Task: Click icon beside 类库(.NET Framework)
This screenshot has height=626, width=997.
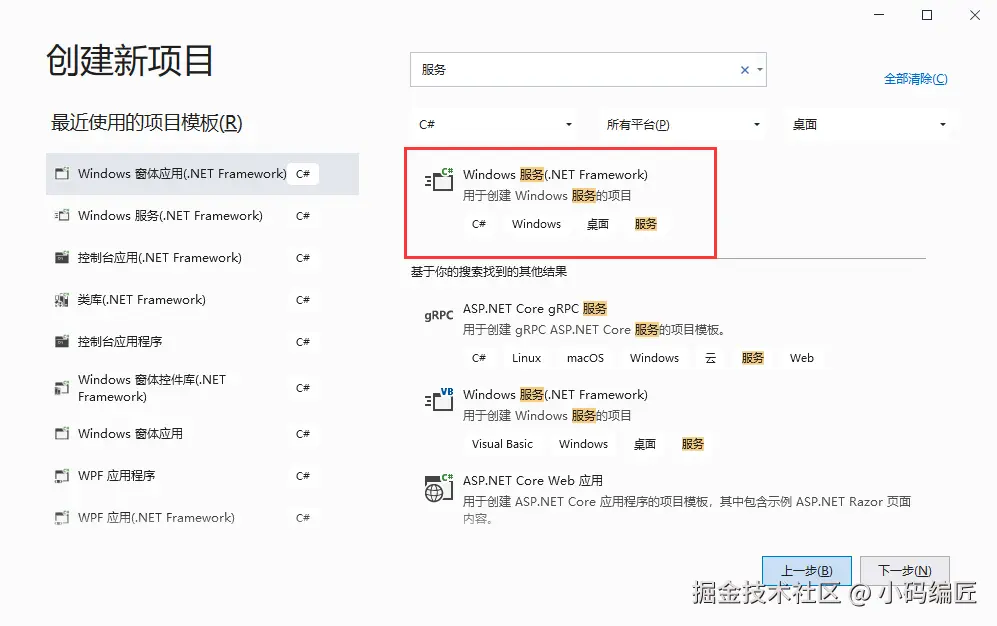Action: 62,299
